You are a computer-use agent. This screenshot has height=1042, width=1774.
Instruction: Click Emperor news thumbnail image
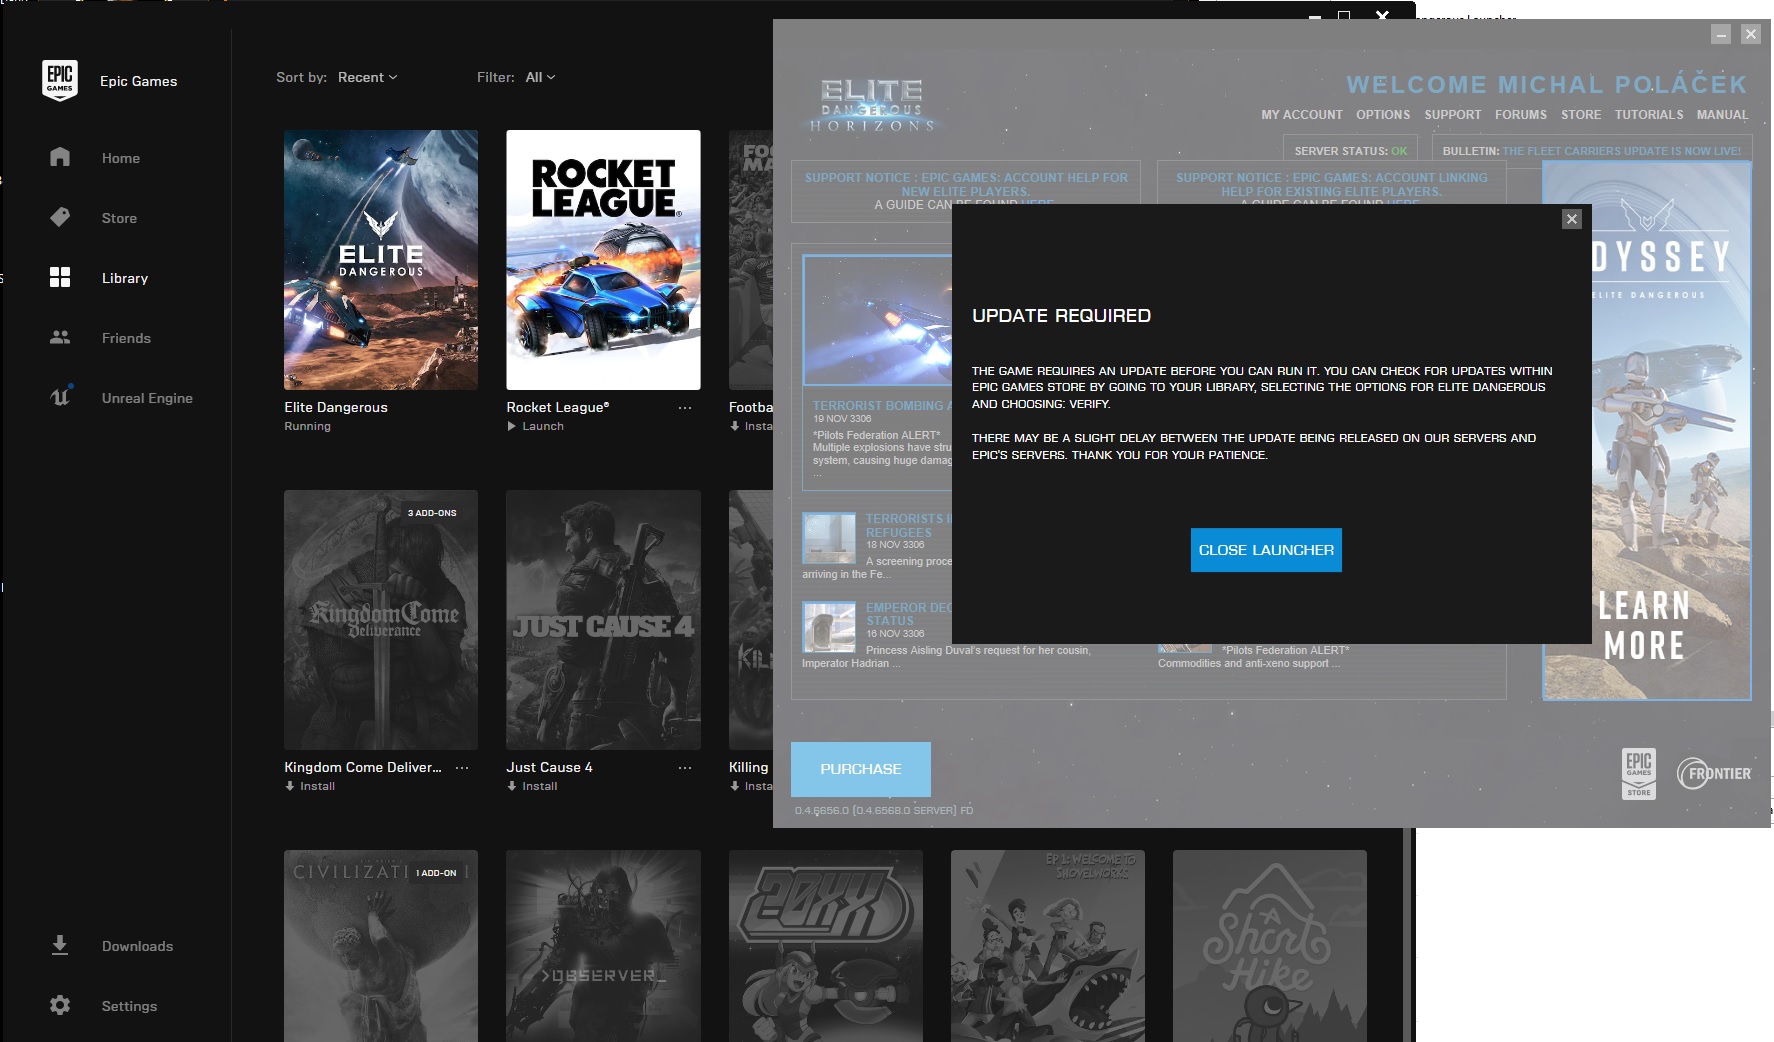(829, 627)
